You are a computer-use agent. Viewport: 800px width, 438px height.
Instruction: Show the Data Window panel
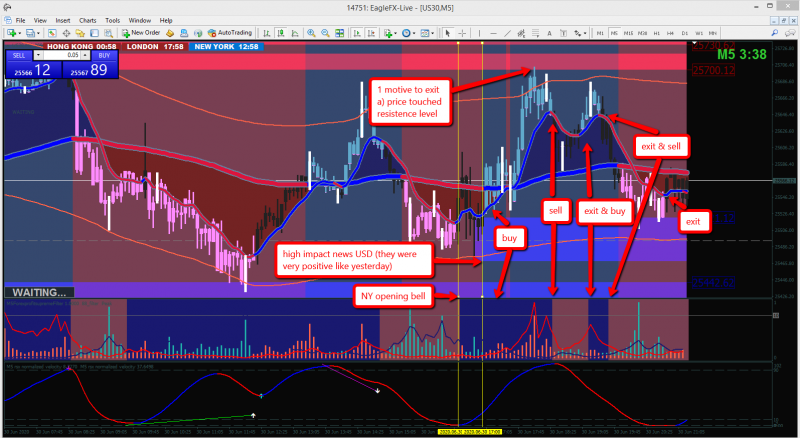66,33
